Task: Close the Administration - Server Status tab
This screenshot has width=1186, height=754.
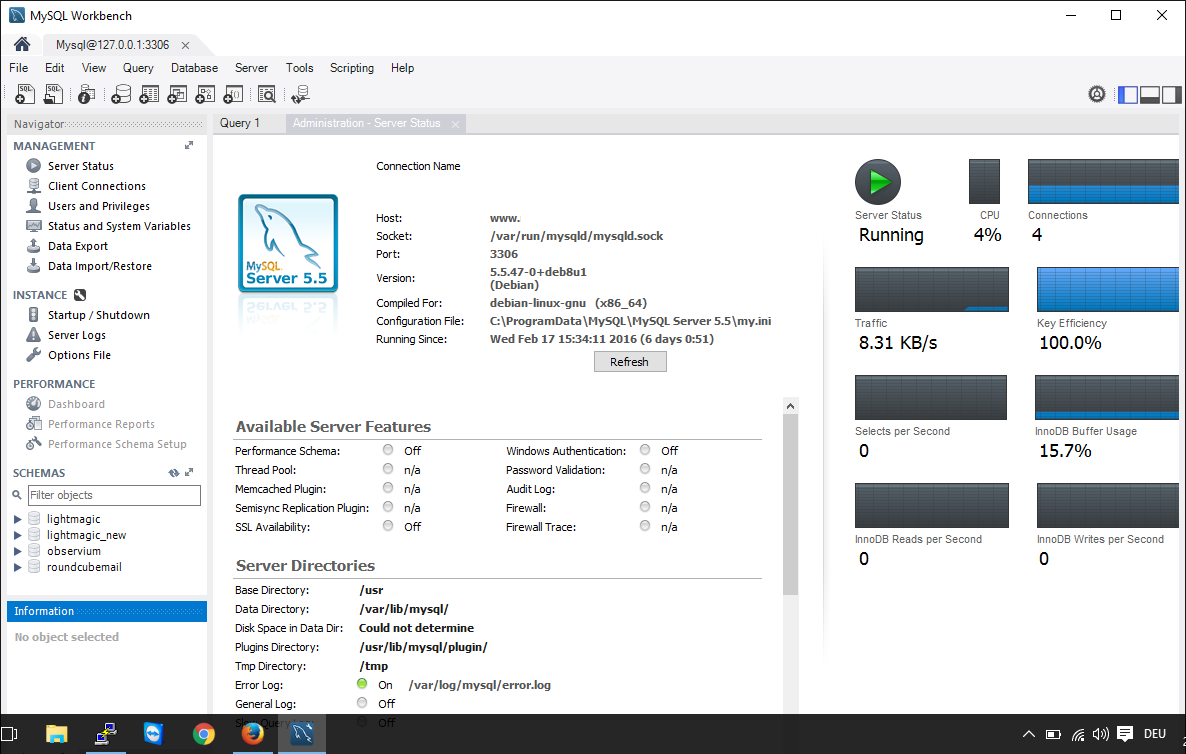Action: 455,124
